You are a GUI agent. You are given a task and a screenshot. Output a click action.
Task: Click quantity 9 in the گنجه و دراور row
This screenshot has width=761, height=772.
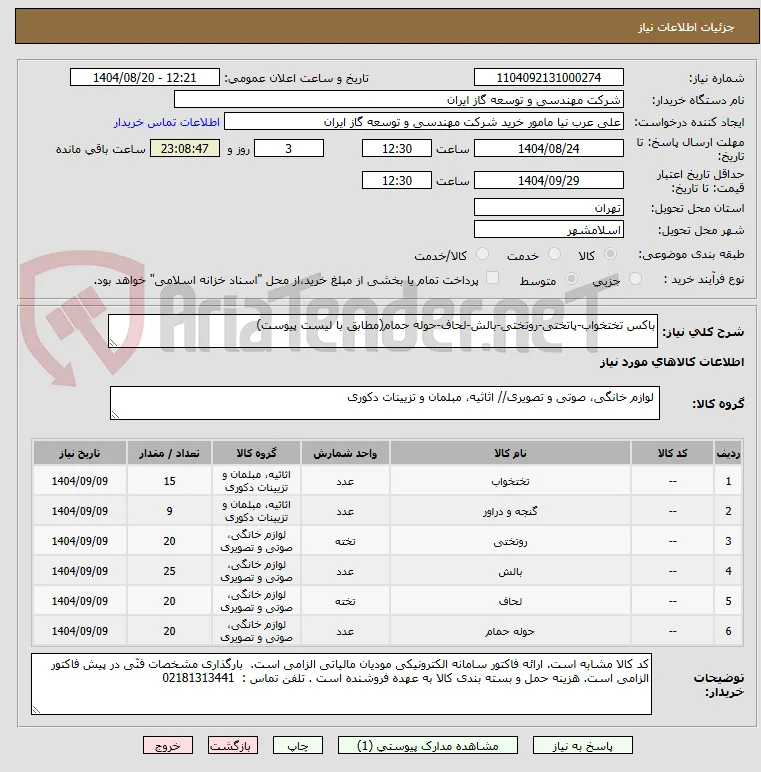169,511
